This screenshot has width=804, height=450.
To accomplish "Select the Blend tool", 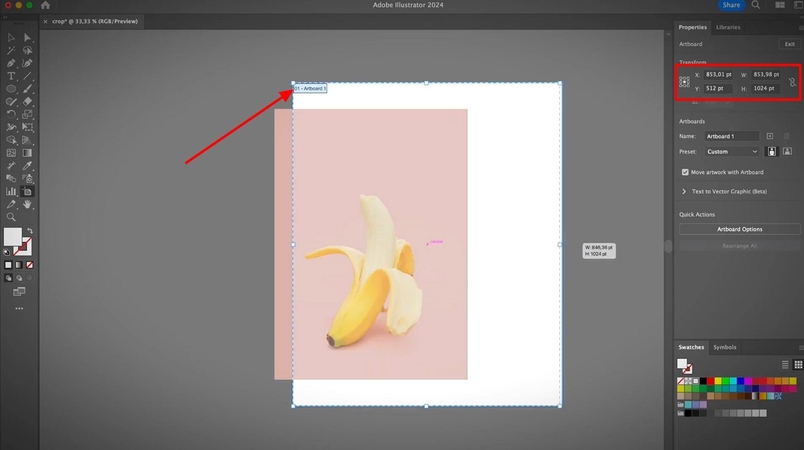I will [x=11, y=178].
